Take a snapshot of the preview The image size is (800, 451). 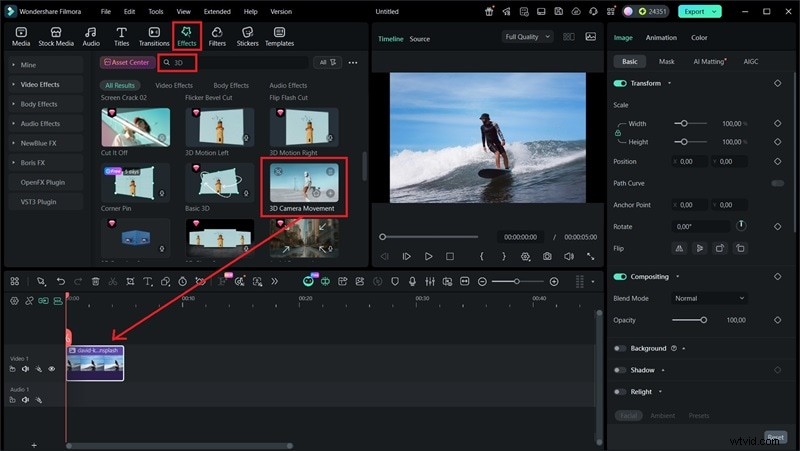tap(547, 256)
